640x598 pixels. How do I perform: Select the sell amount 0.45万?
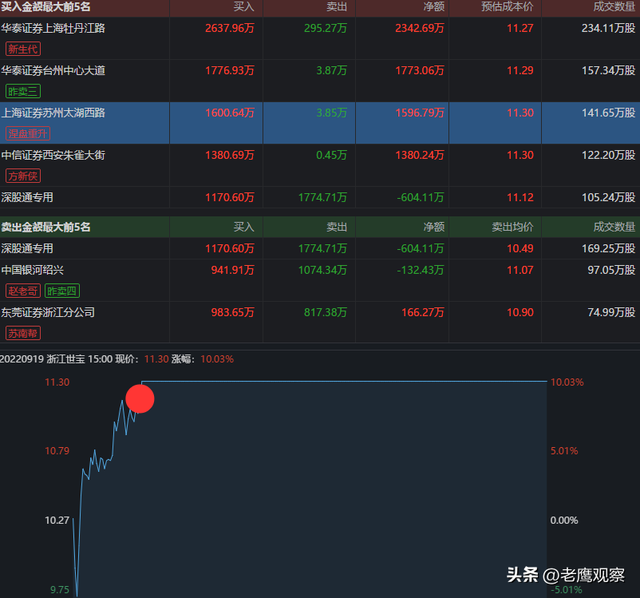(x=331, y=155)
